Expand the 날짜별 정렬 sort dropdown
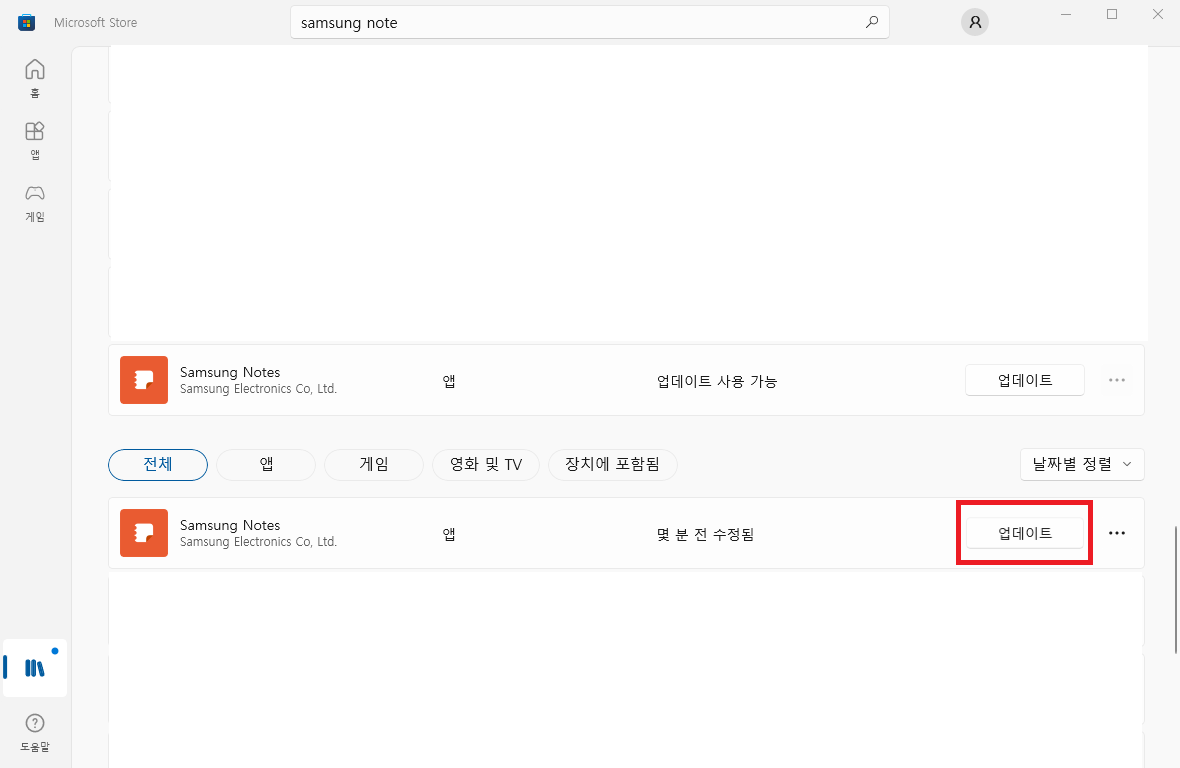This screenshot has height=768, width=1180. [x=1082, y=464]
